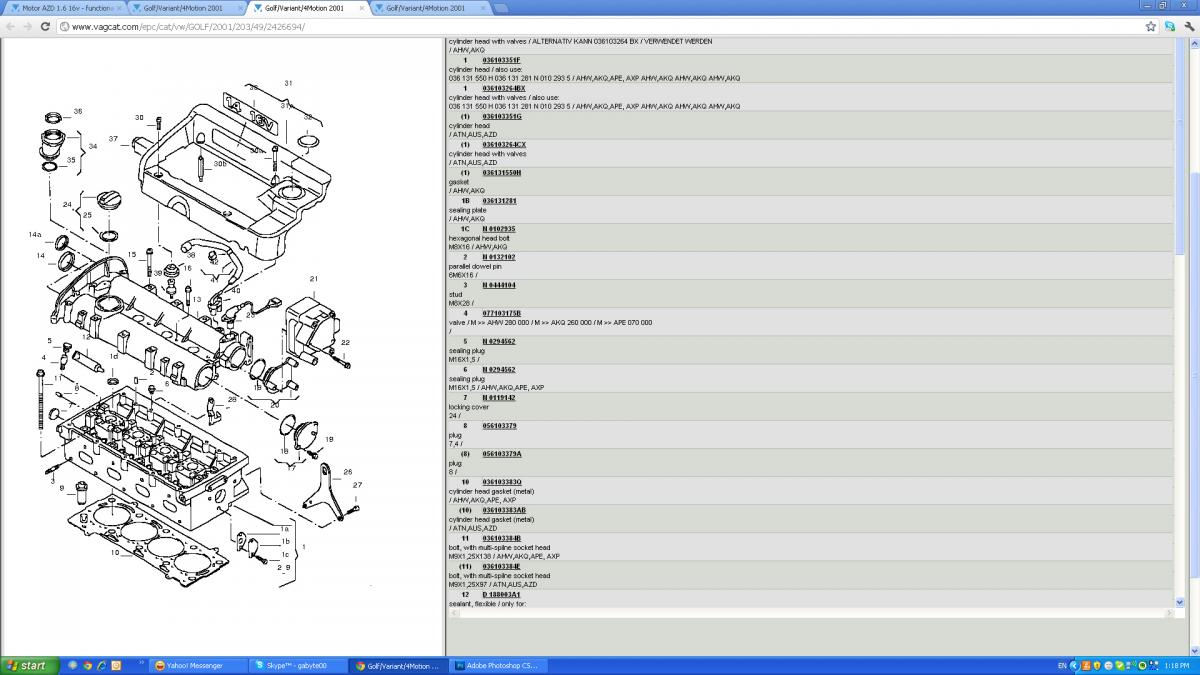Click the 'parallel dowel pin' description text
The width and height of the screenshot is (1200, 675).
point(475,266)
